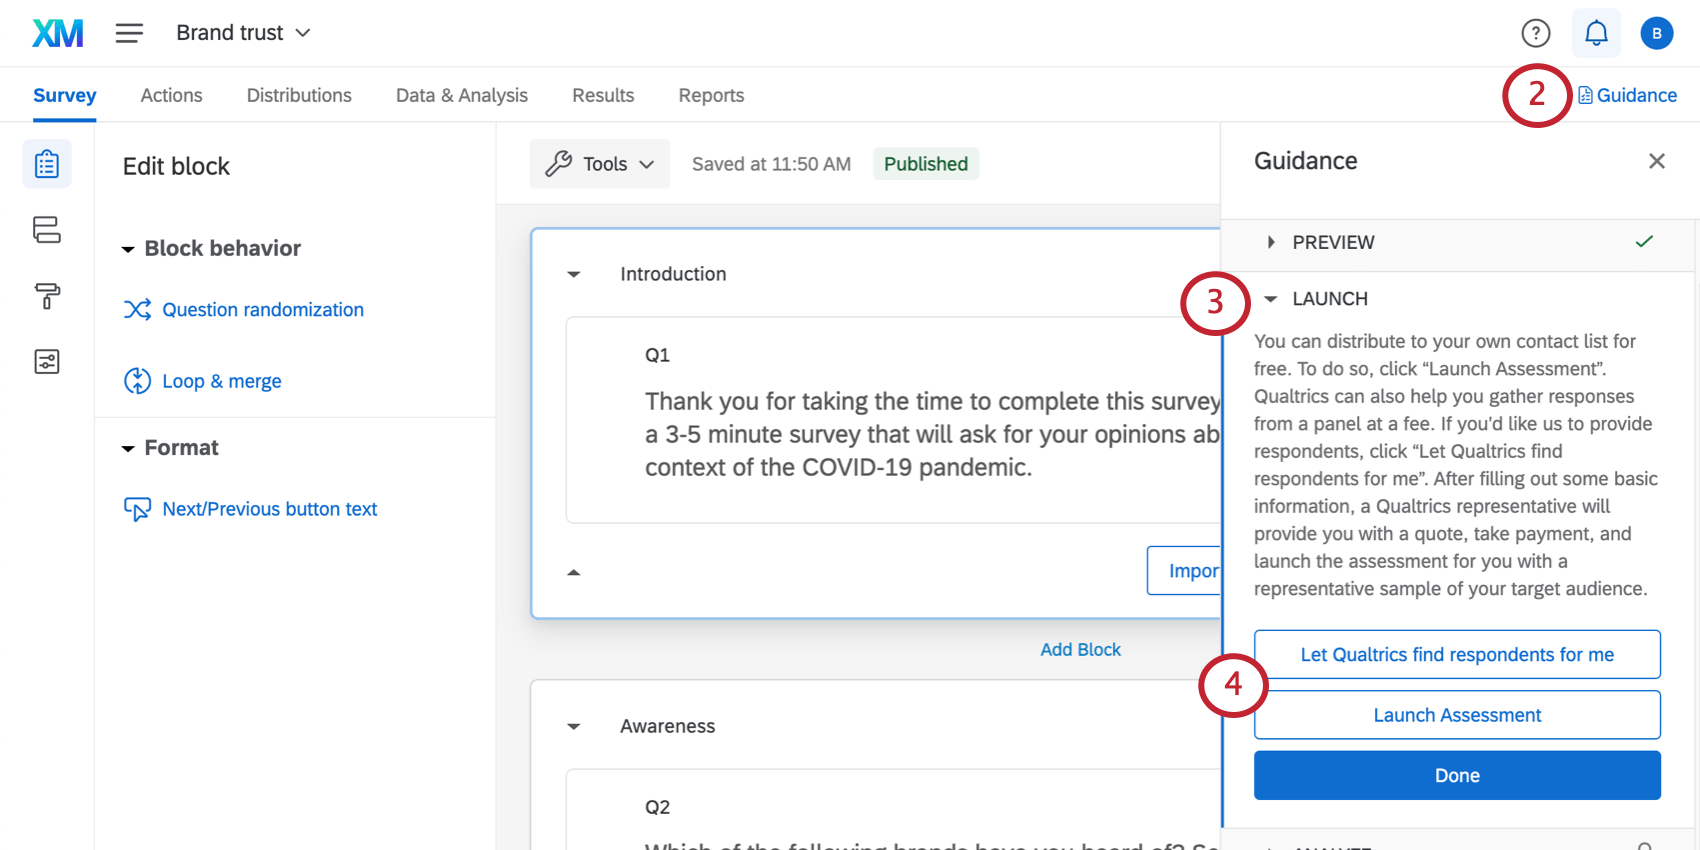Click the XM logo icon
The image size is (1700, 850).
58,33
